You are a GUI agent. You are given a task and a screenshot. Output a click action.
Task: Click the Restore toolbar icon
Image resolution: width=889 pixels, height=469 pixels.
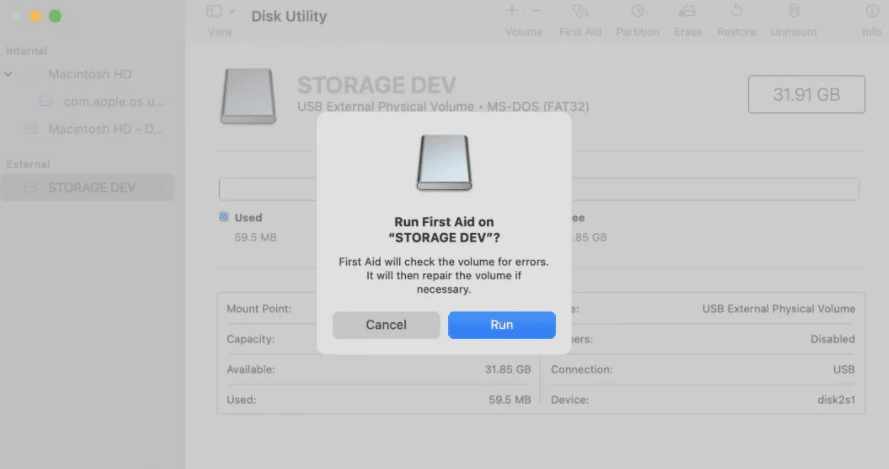pos(736,11)
